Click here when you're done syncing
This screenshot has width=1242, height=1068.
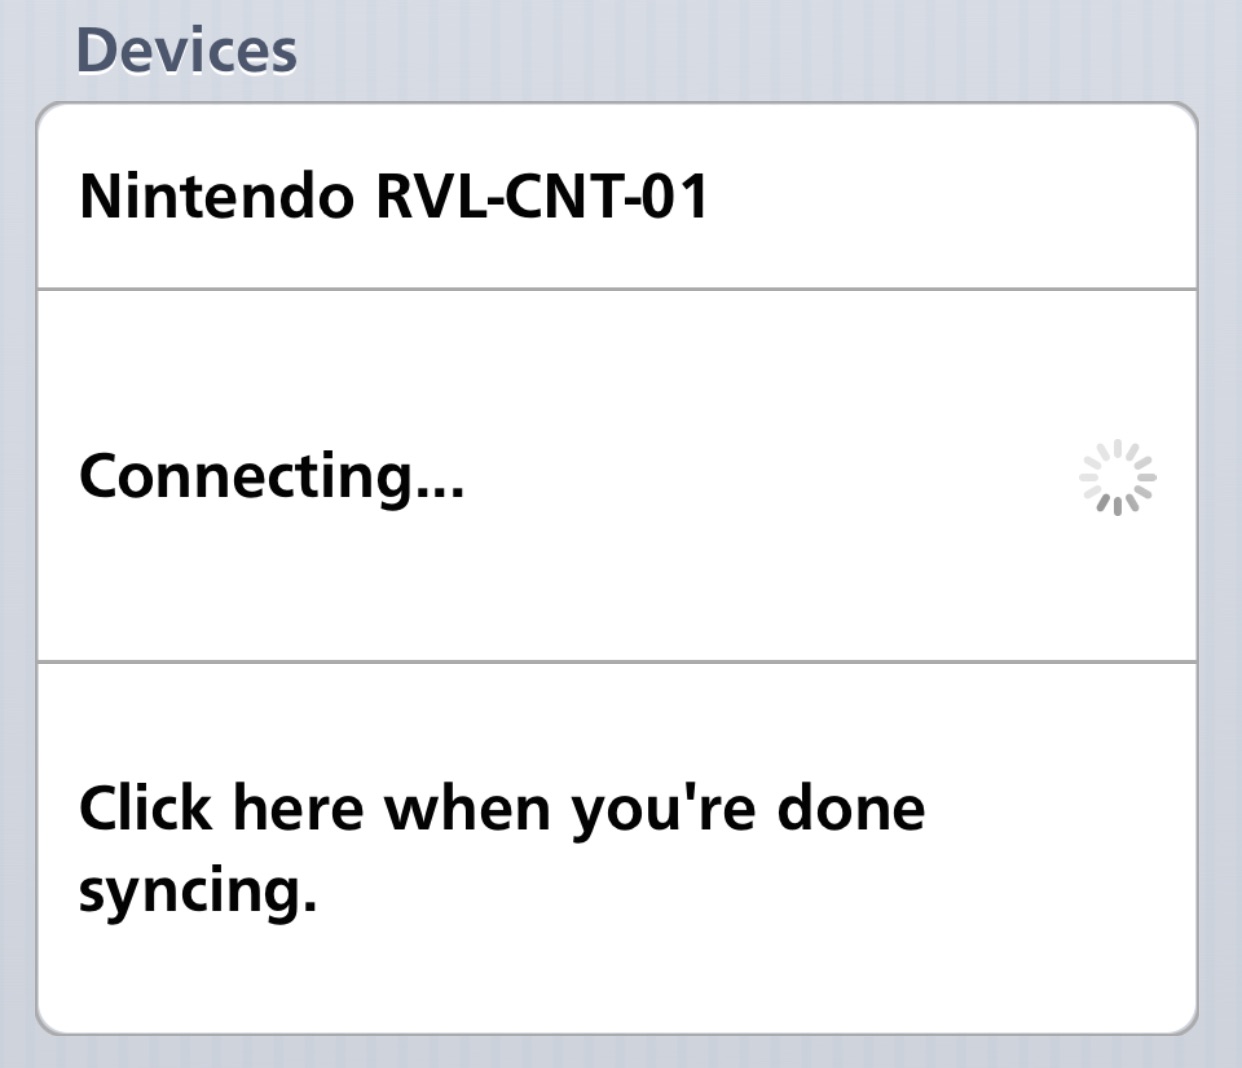[x=617, y=848]
